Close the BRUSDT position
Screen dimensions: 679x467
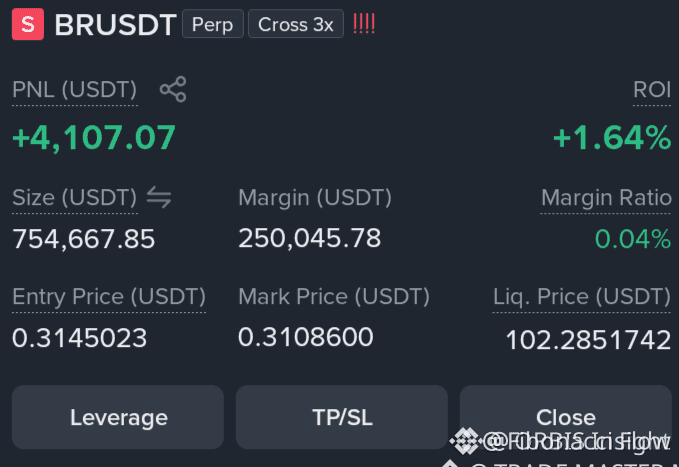click(566, 417)
